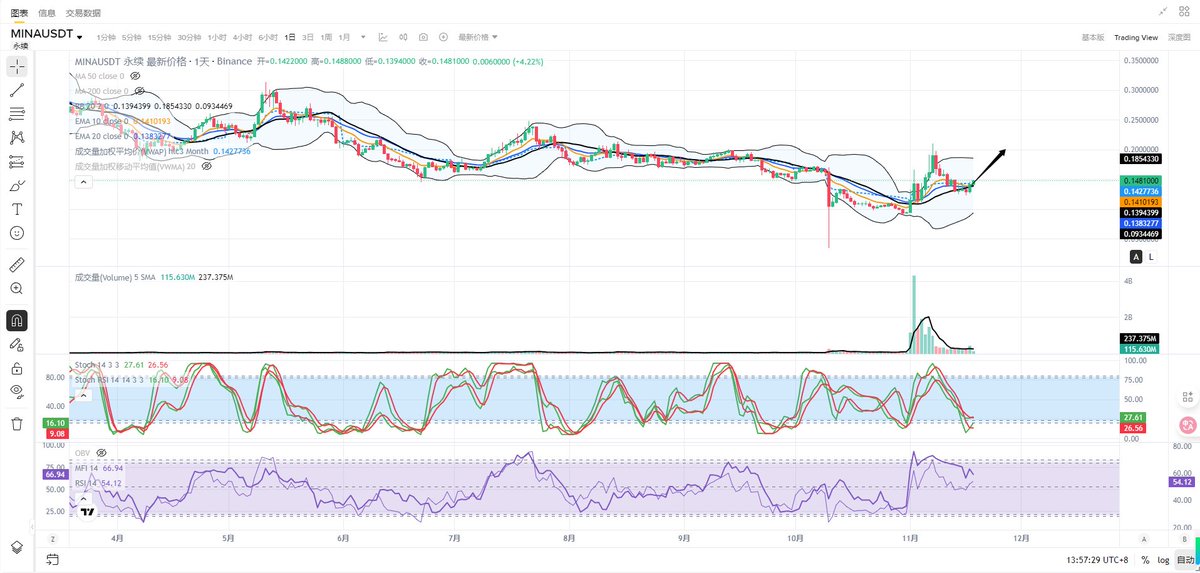Show the hidden VWMA 20 indicator
Image resolution: width=1200 pixels, height=573 pixels.
pyautogui.click(x=207, y=166)
